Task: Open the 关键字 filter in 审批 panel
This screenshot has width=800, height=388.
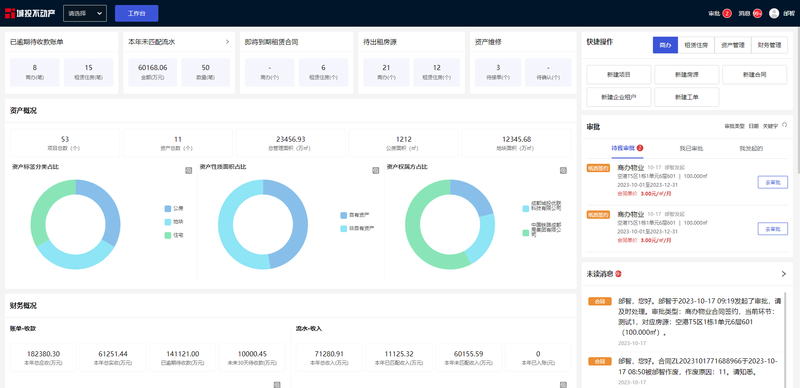Action: pos(770,126)
